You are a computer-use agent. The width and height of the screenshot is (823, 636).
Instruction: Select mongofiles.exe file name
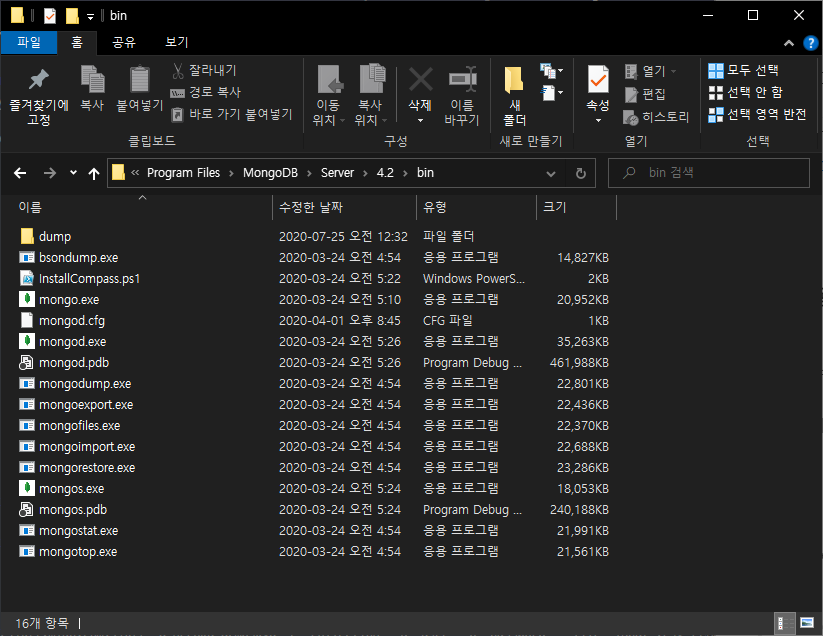tap(79, 426)
